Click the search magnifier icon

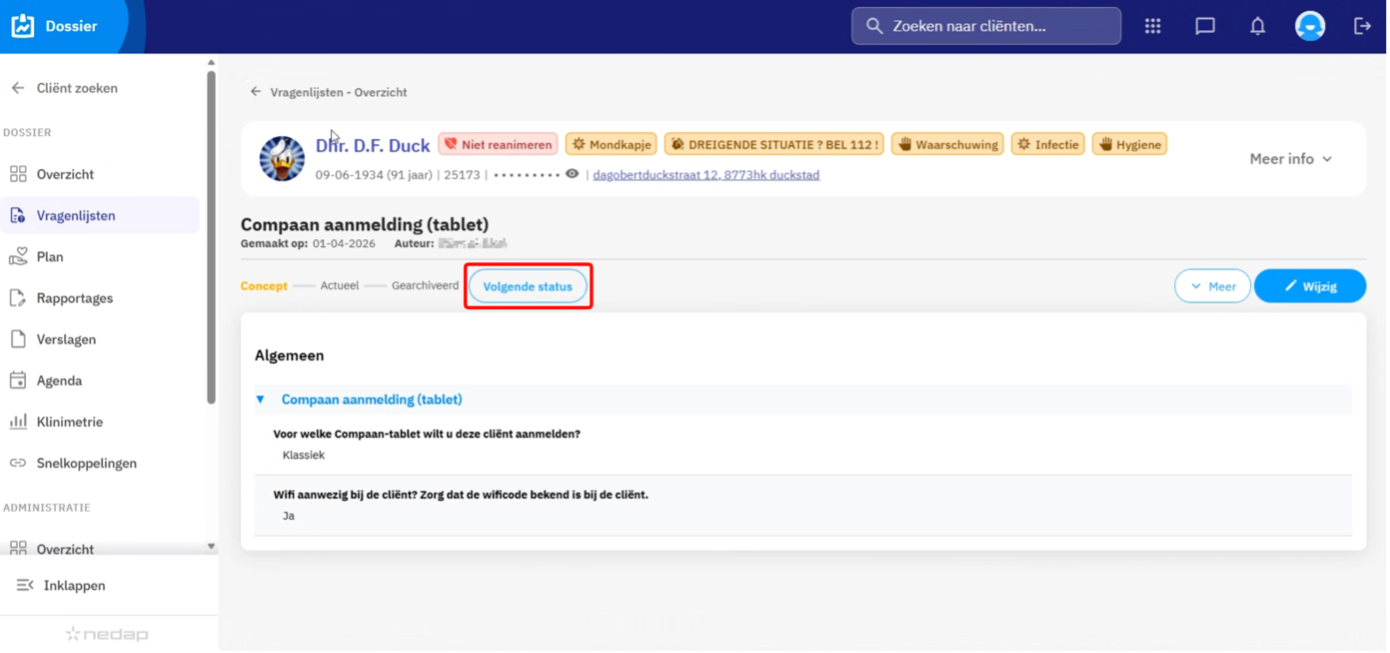(874, 26)
